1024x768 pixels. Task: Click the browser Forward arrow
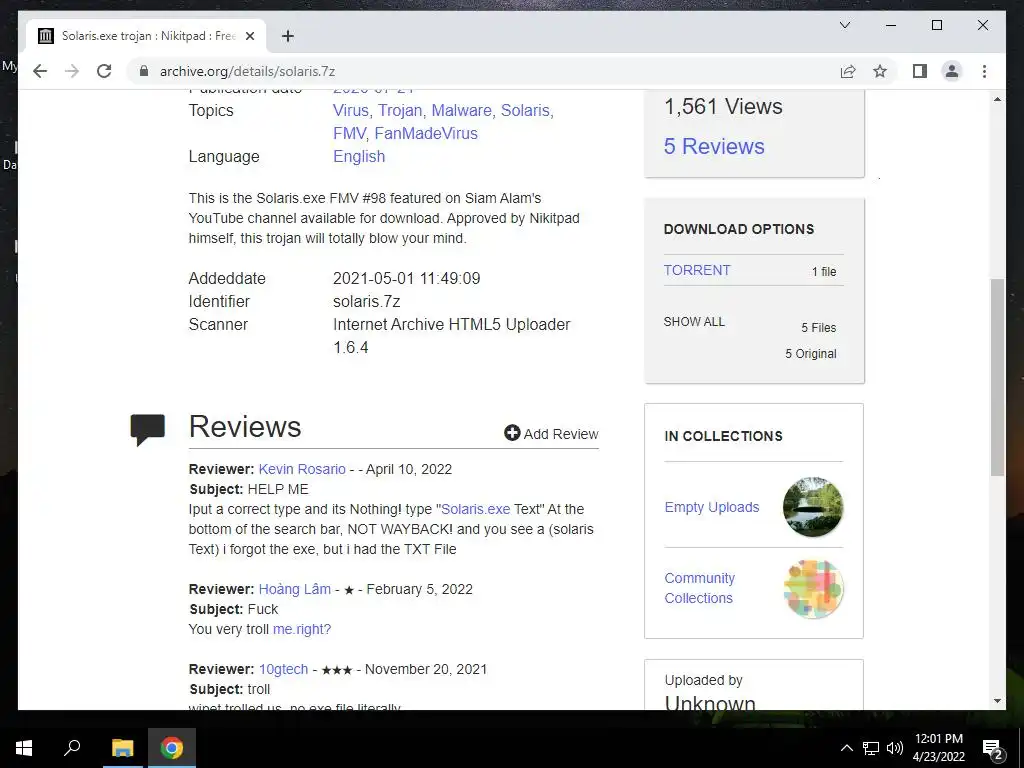point(72,71)
